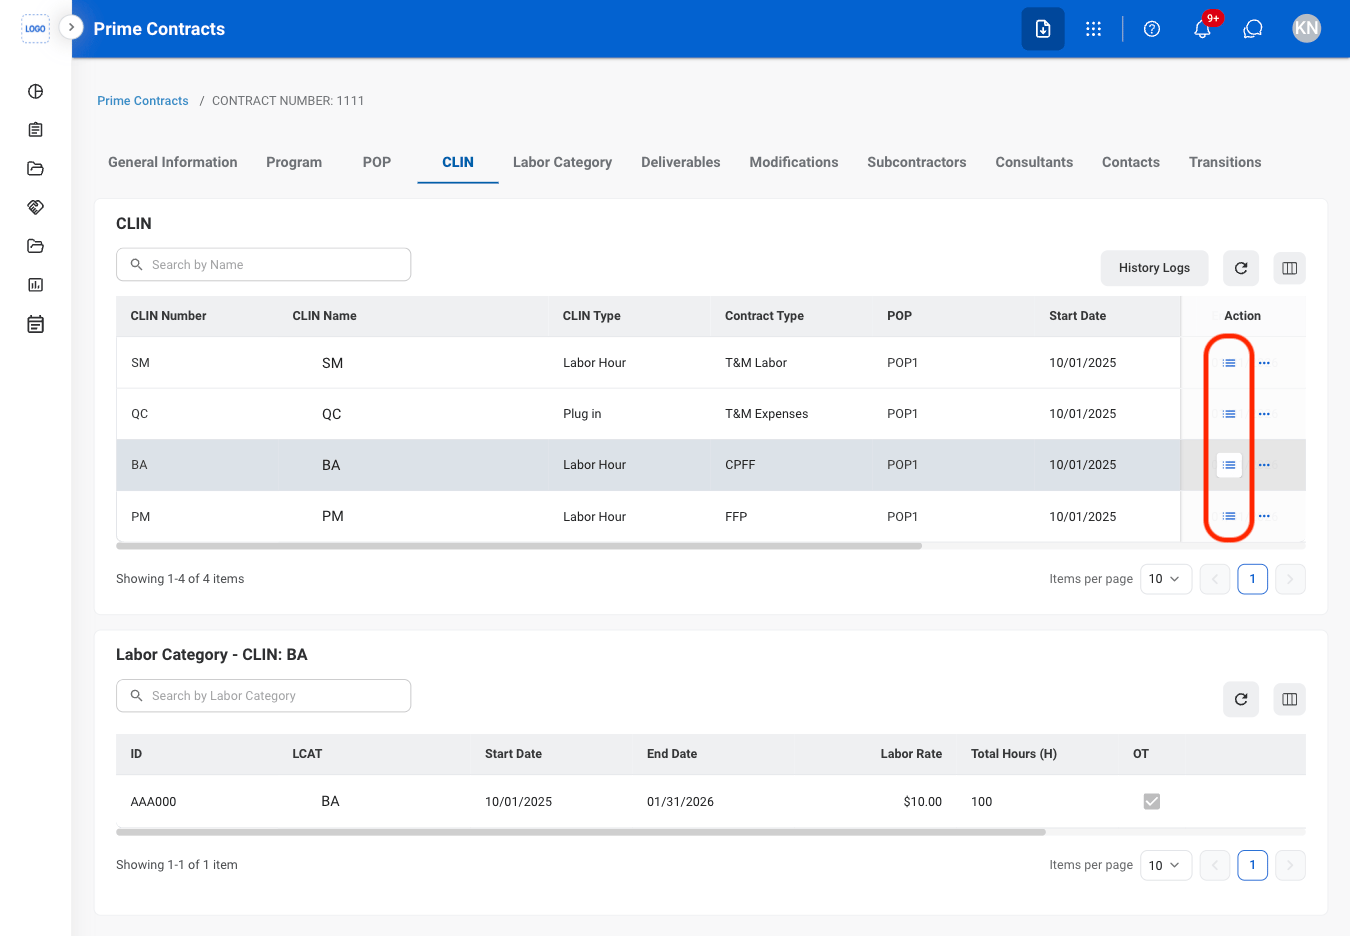Viewport: 1350px width, 936px height.
Task: Go to Prime Contracts breadcrumb link
Action: point(143,101)
